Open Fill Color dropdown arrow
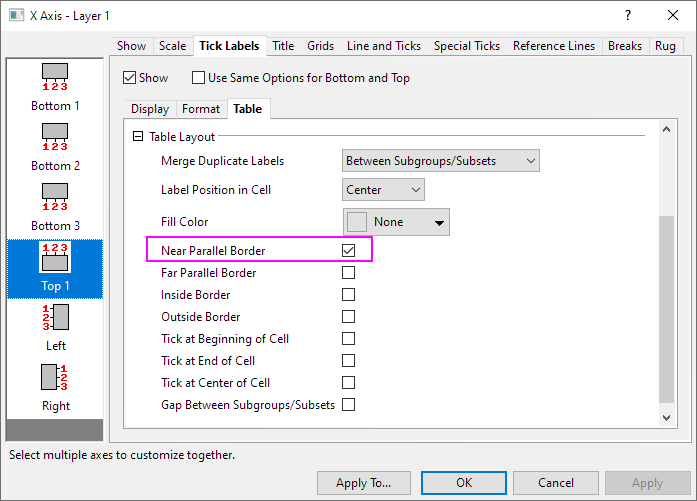 [x=439, y=222]
